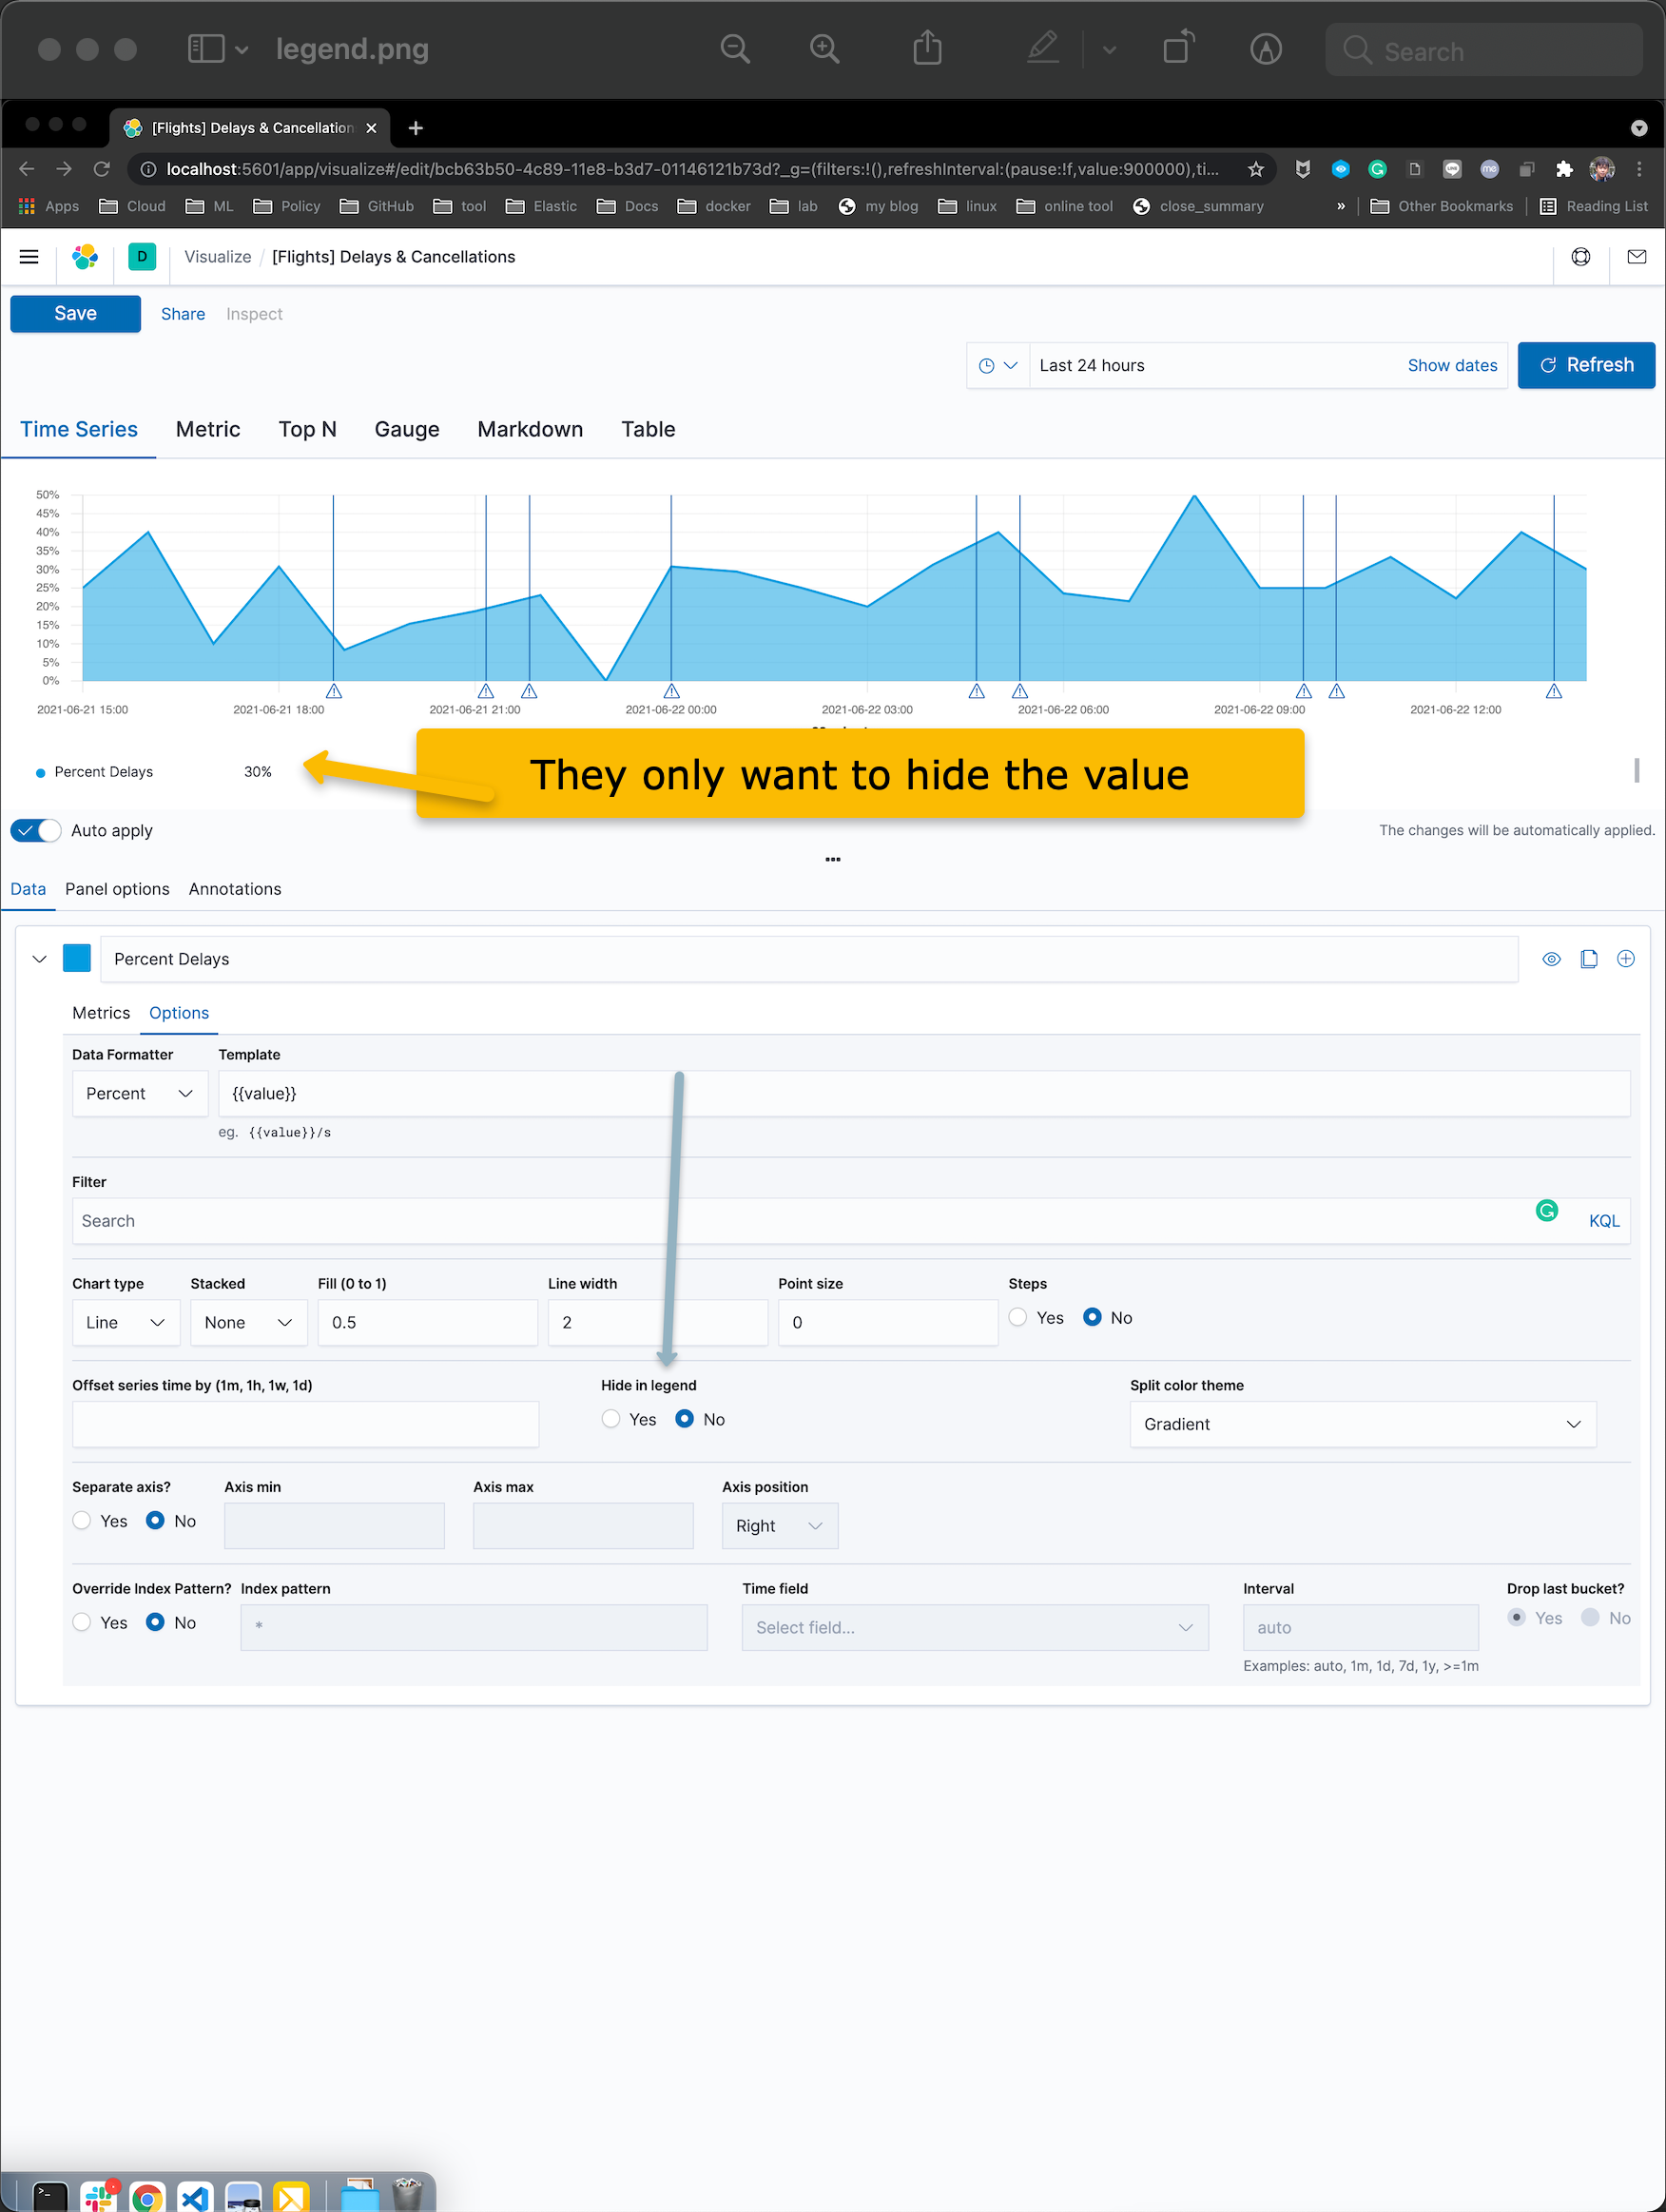Select Yes under Hide in legend
This screenshot has width=1666, height=2212.
tap(610, 1419)
